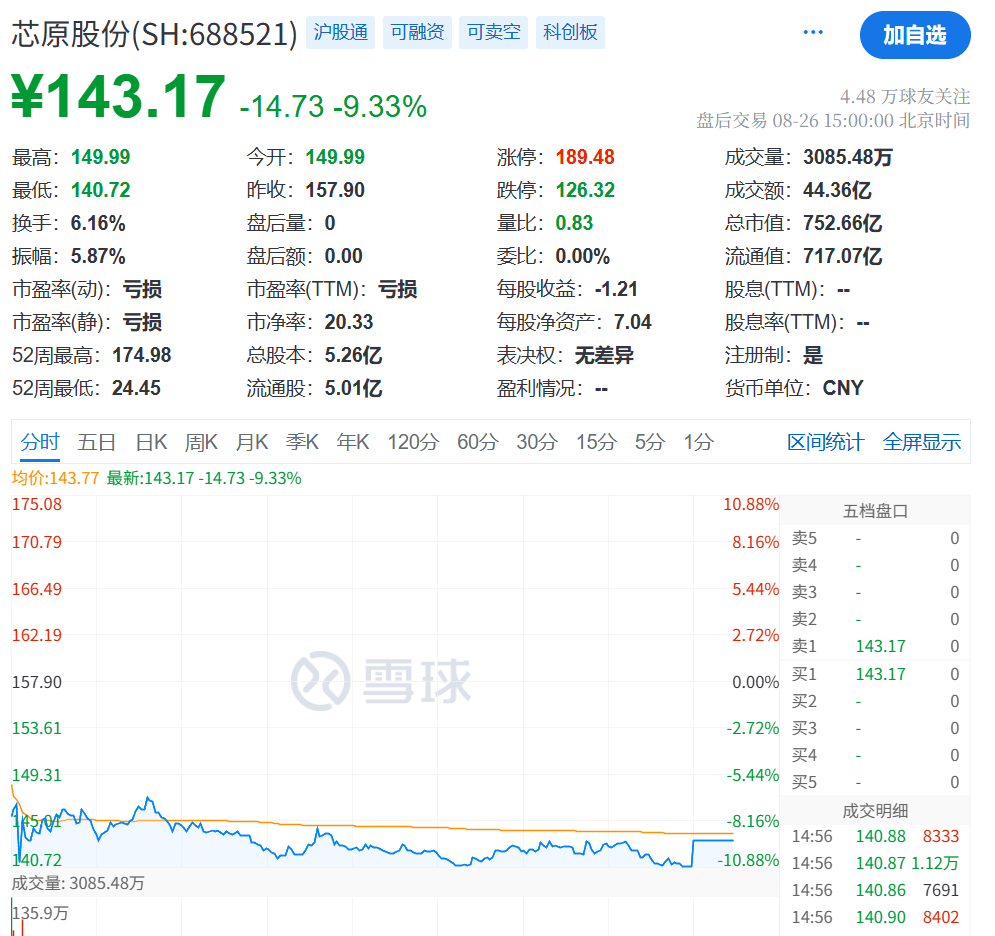Image resolution: width=995 pixels, height=936 pixels.
Task: Open the three-dot more options menu
Action: 813,32
